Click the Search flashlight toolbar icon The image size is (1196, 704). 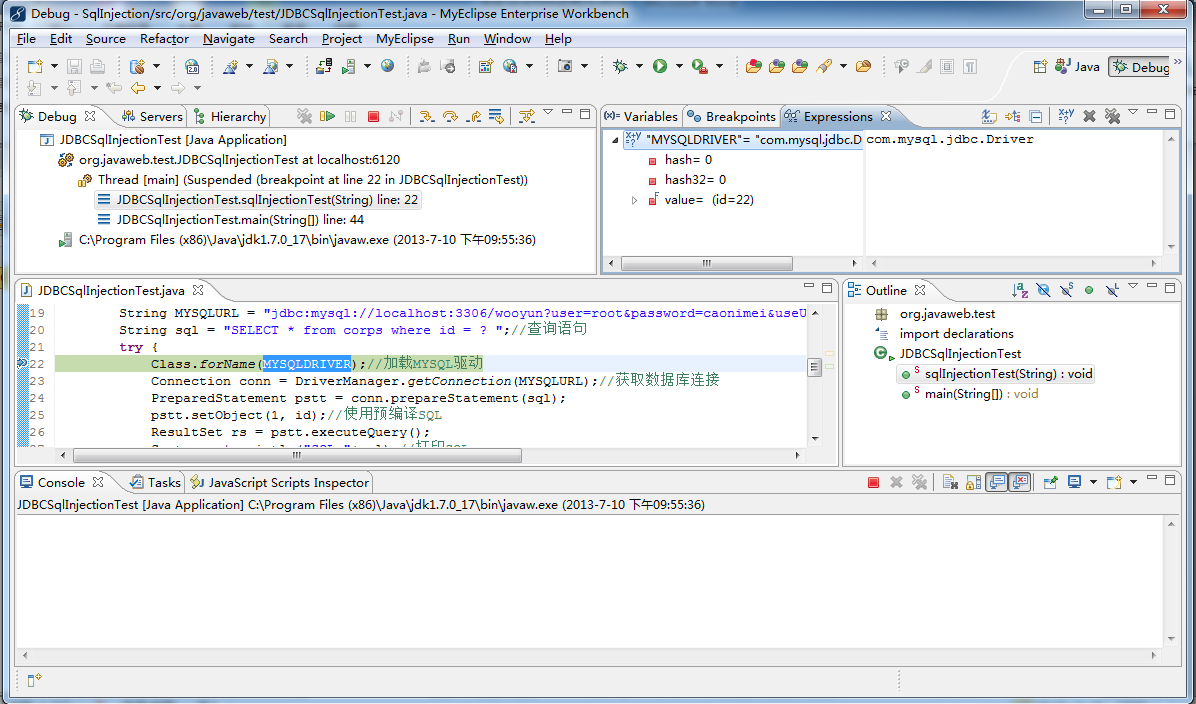click(x=822, y=66)
